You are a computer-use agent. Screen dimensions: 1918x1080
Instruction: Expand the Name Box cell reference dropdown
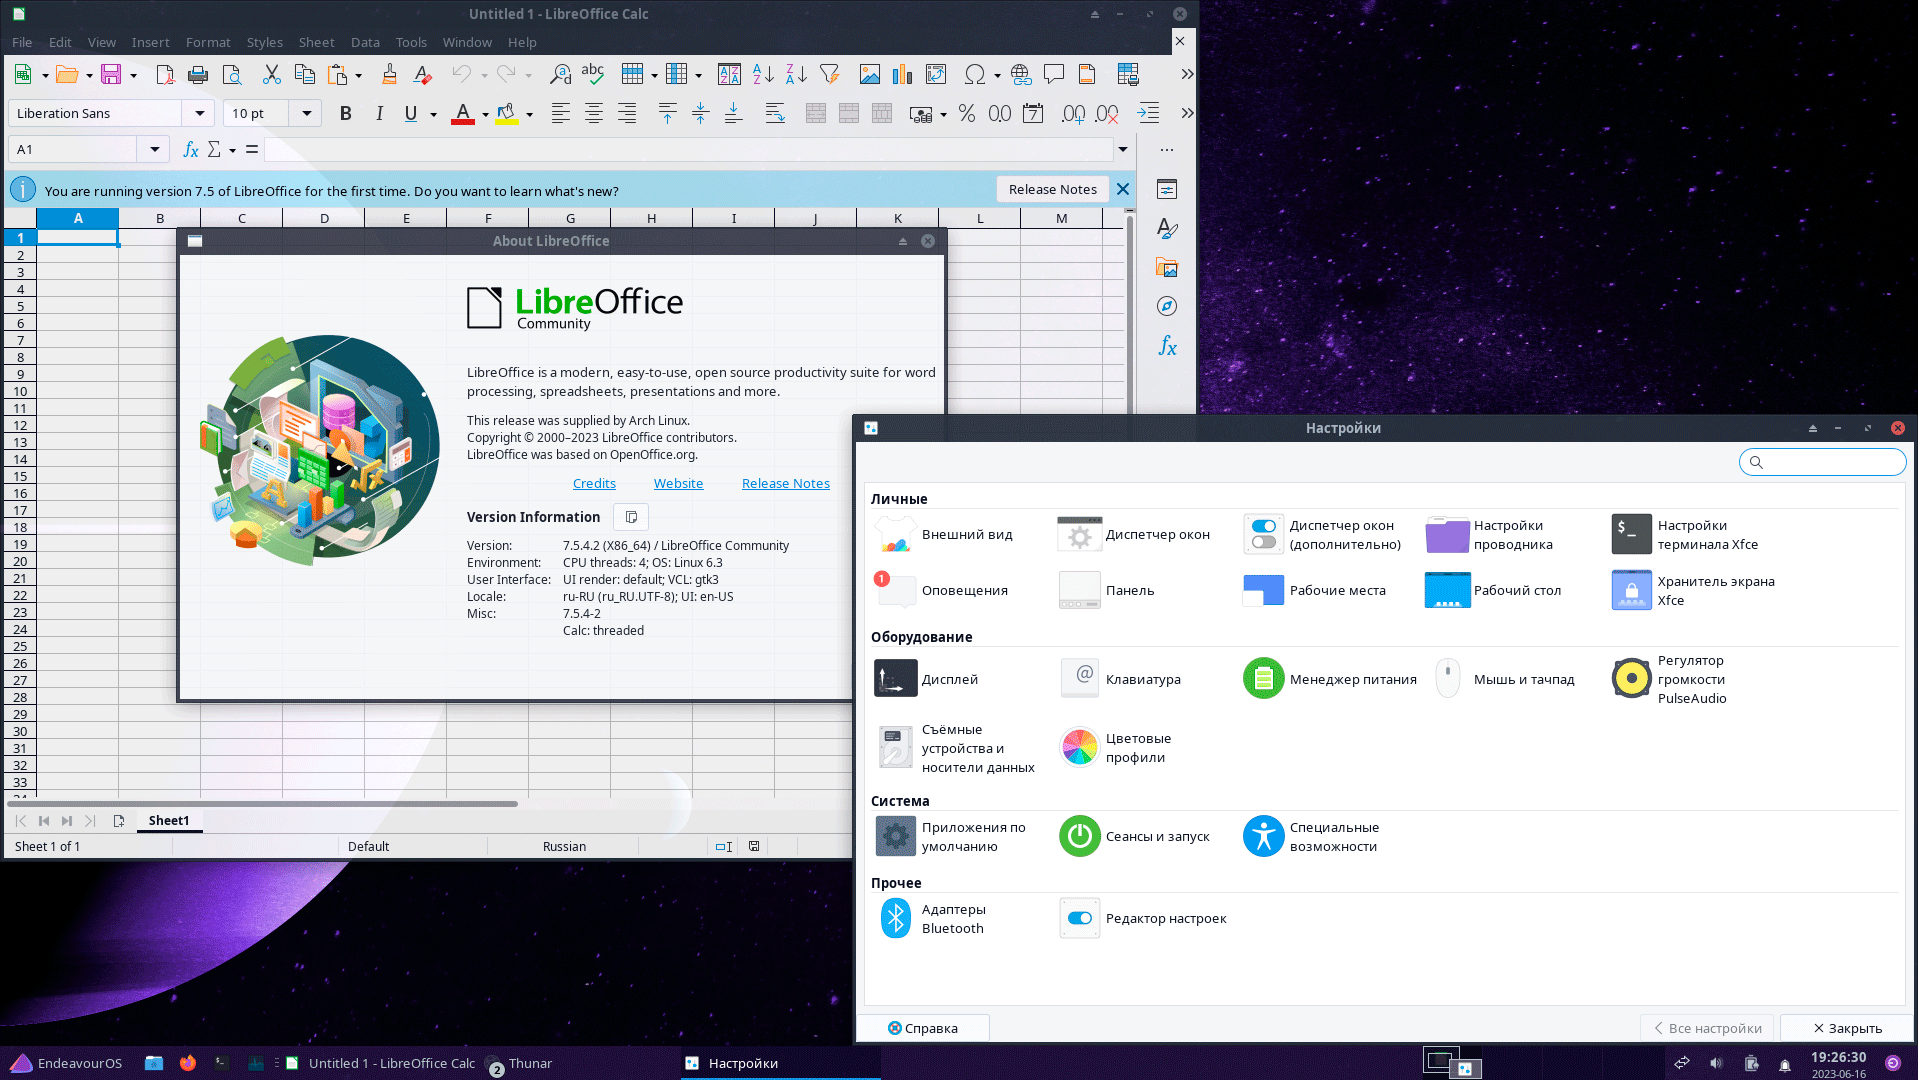[x=154, y=150]
